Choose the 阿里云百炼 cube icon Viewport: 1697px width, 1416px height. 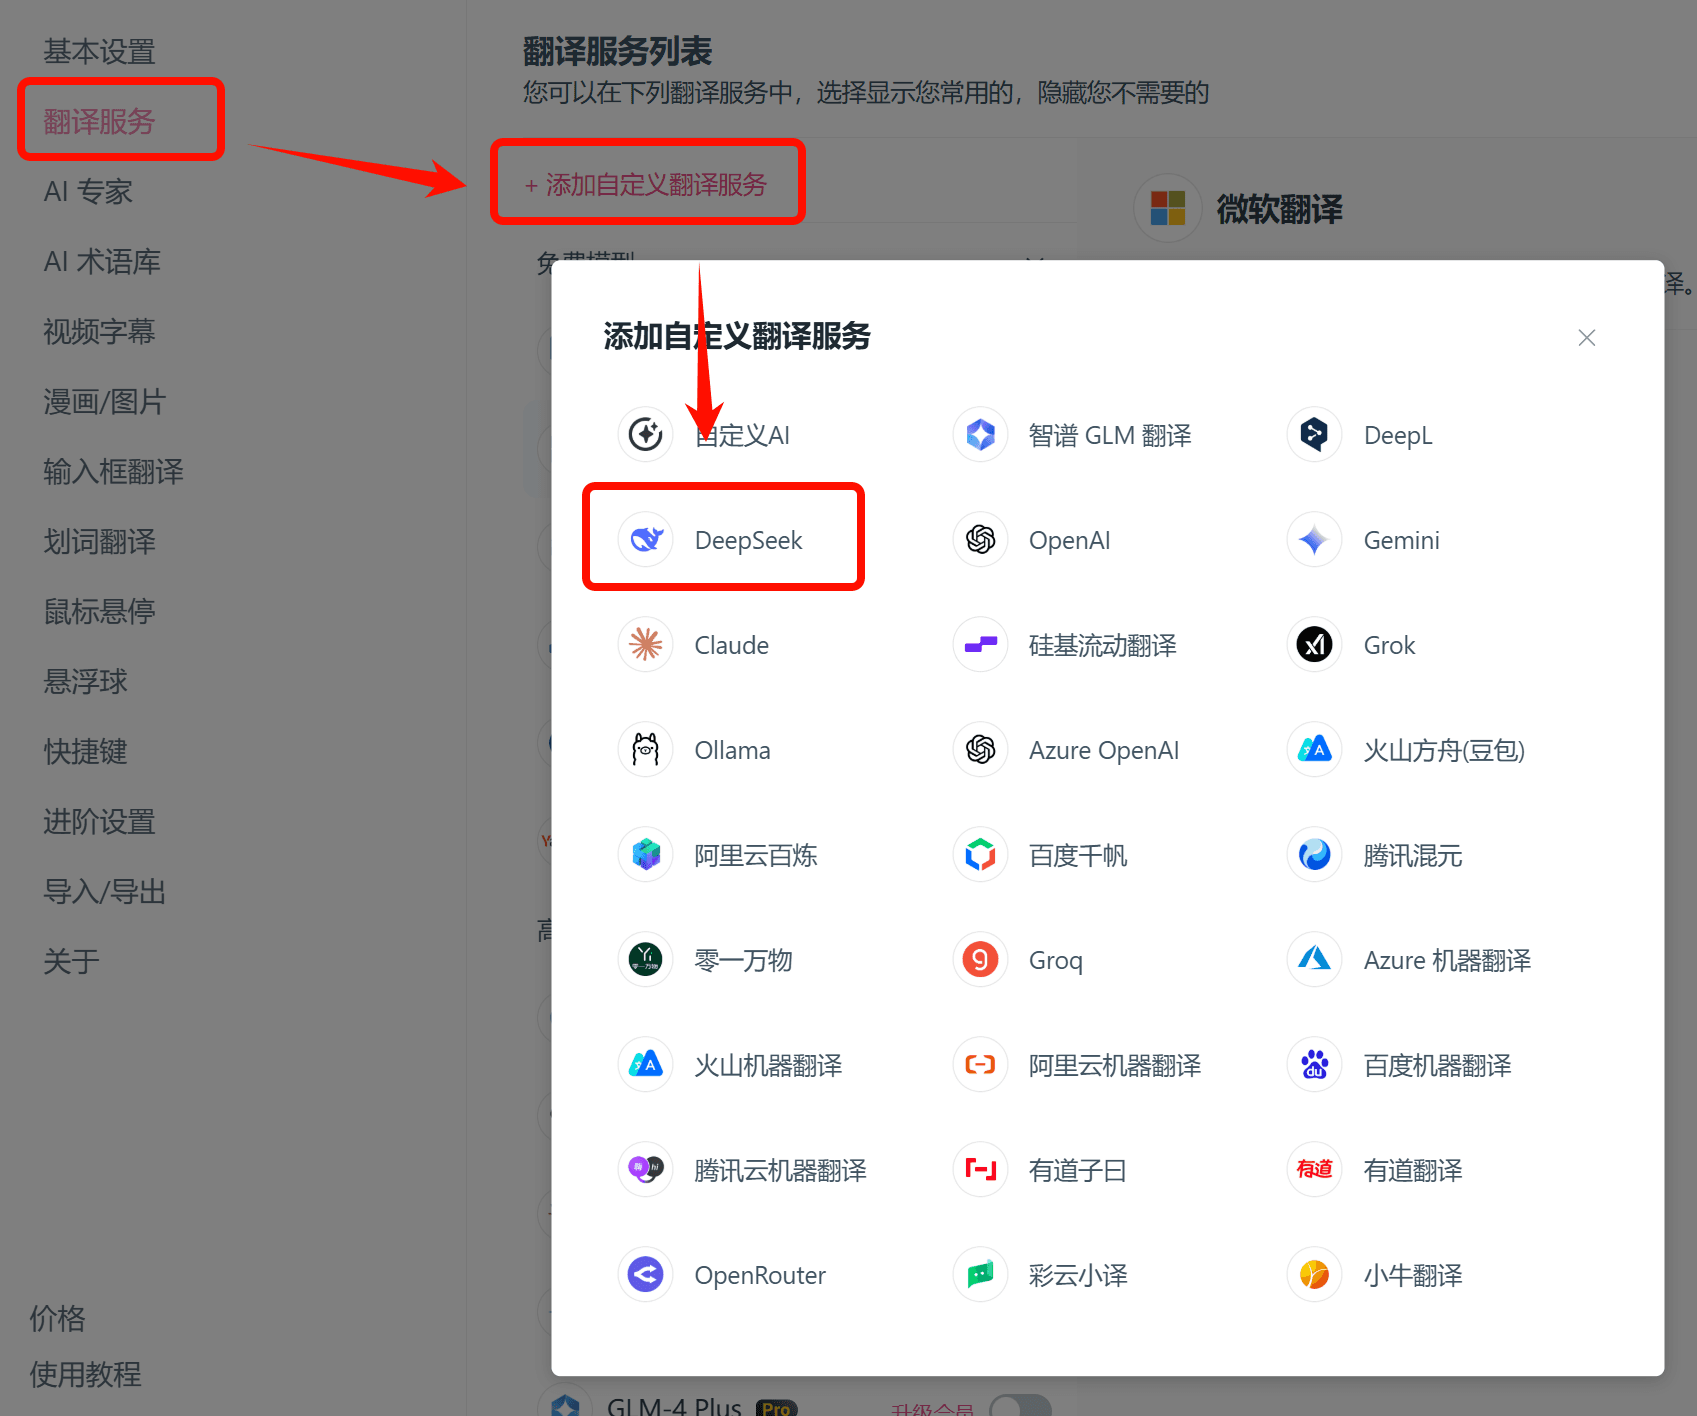646,855
